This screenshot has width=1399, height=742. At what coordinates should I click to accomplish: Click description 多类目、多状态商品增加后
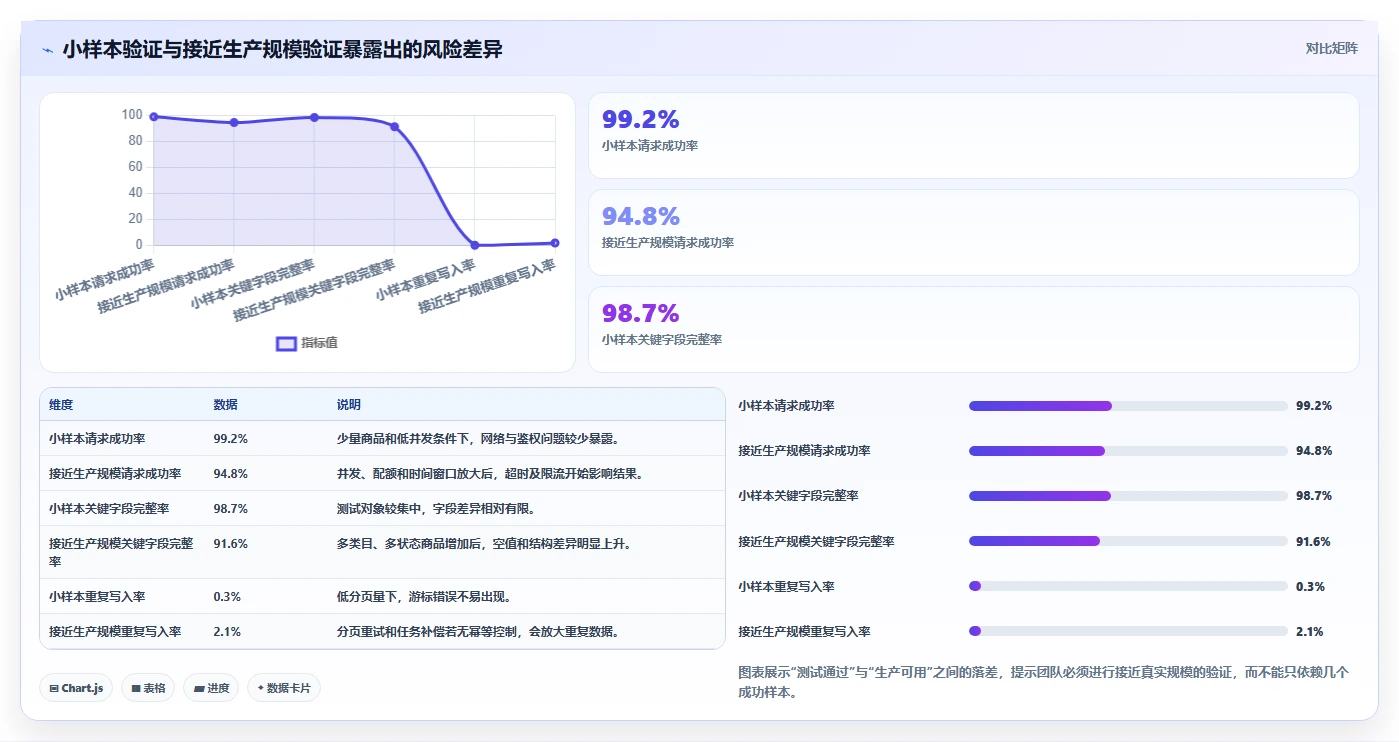484,544
